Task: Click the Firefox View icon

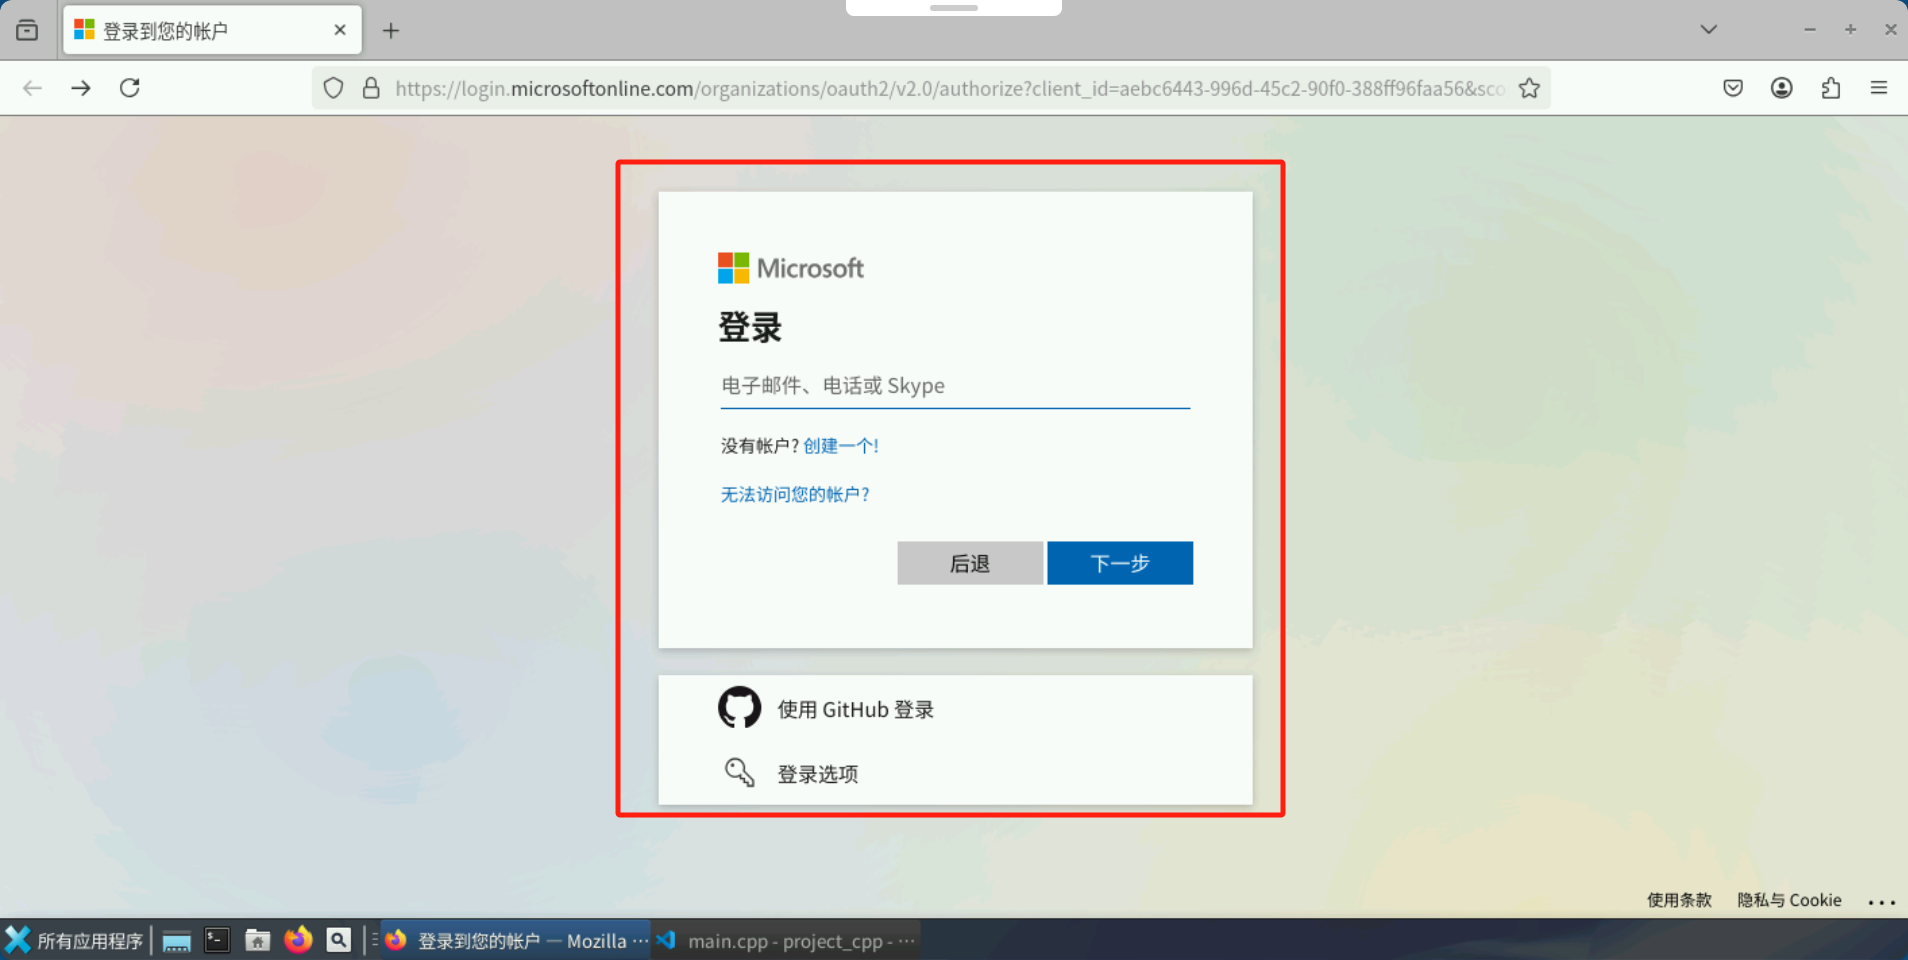Action: pos(27,30)
